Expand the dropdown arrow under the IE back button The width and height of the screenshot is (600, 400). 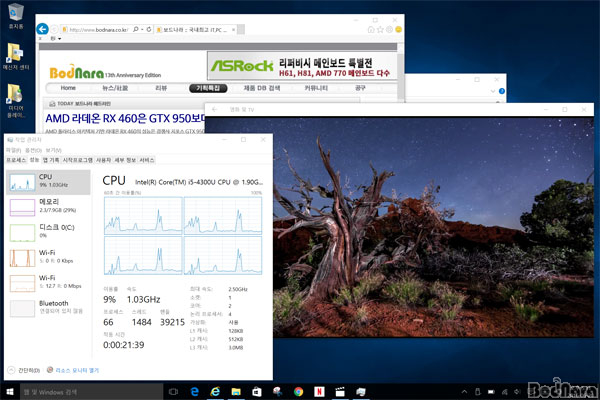tap(59, 39)
